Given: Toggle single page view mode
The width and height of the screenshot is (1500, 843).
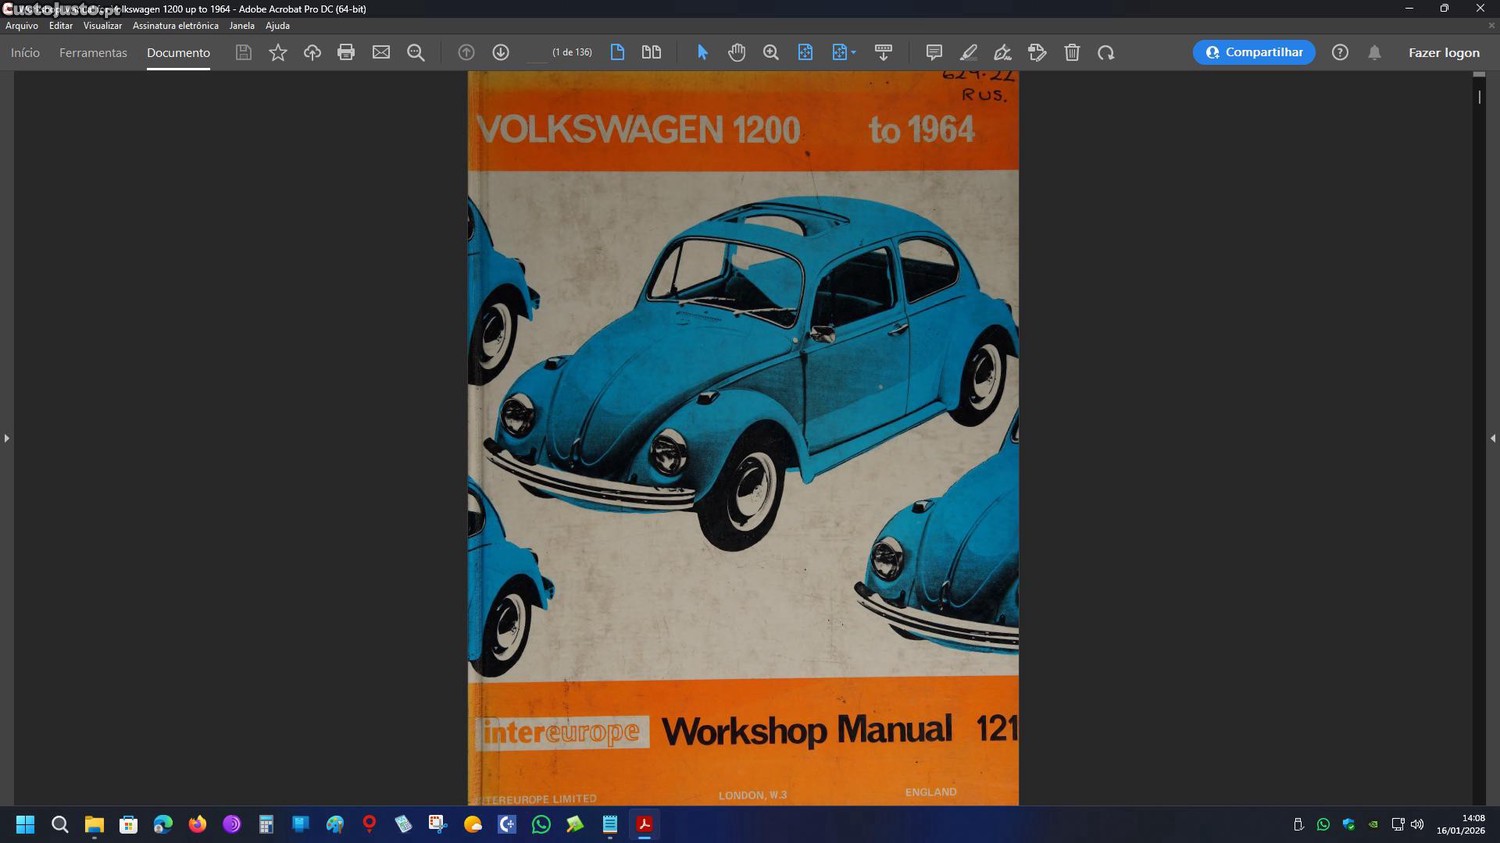Looking at the screenshot, I should pyautogui.click(x=617, y=52).
